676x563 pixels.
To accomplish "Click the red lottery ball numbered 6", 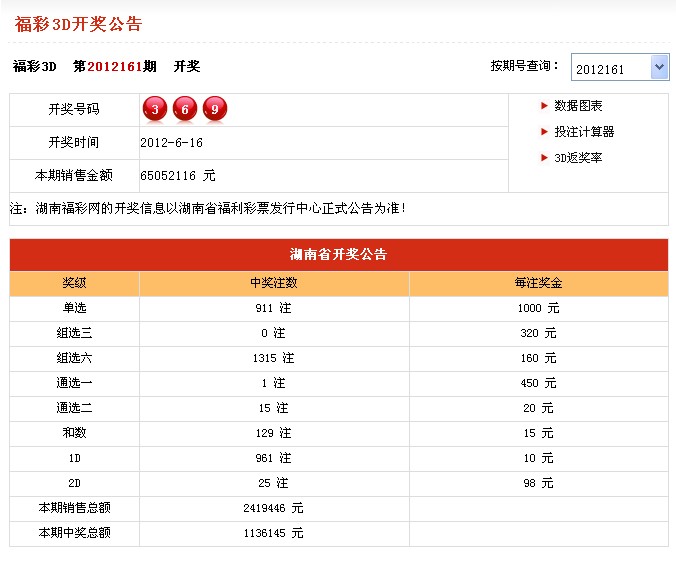I will [185, 109].
